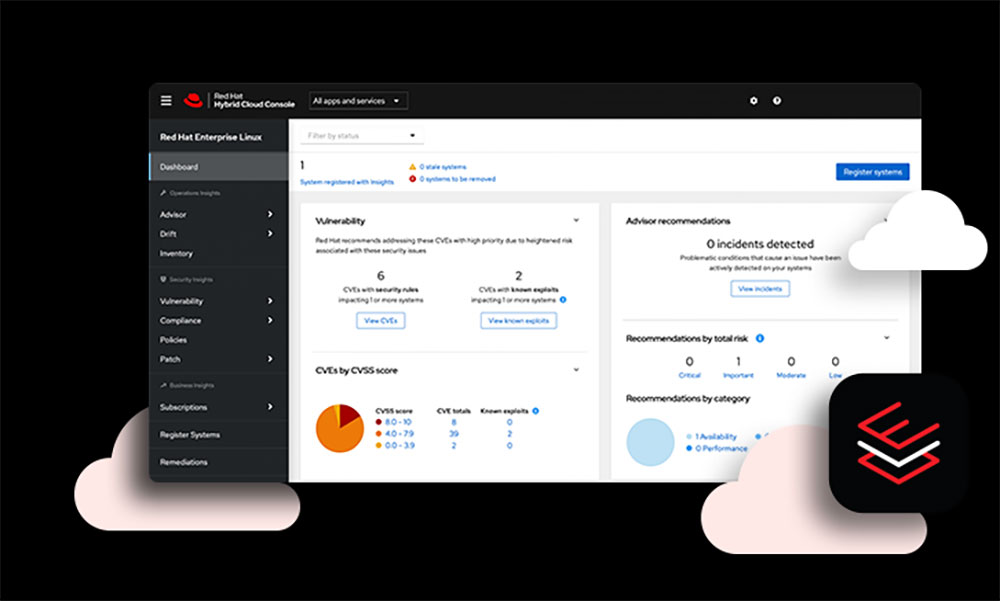Screen dimensions: 1000x601
Task: Collapse the CVEs by CVSS score section
Action: 576,370
